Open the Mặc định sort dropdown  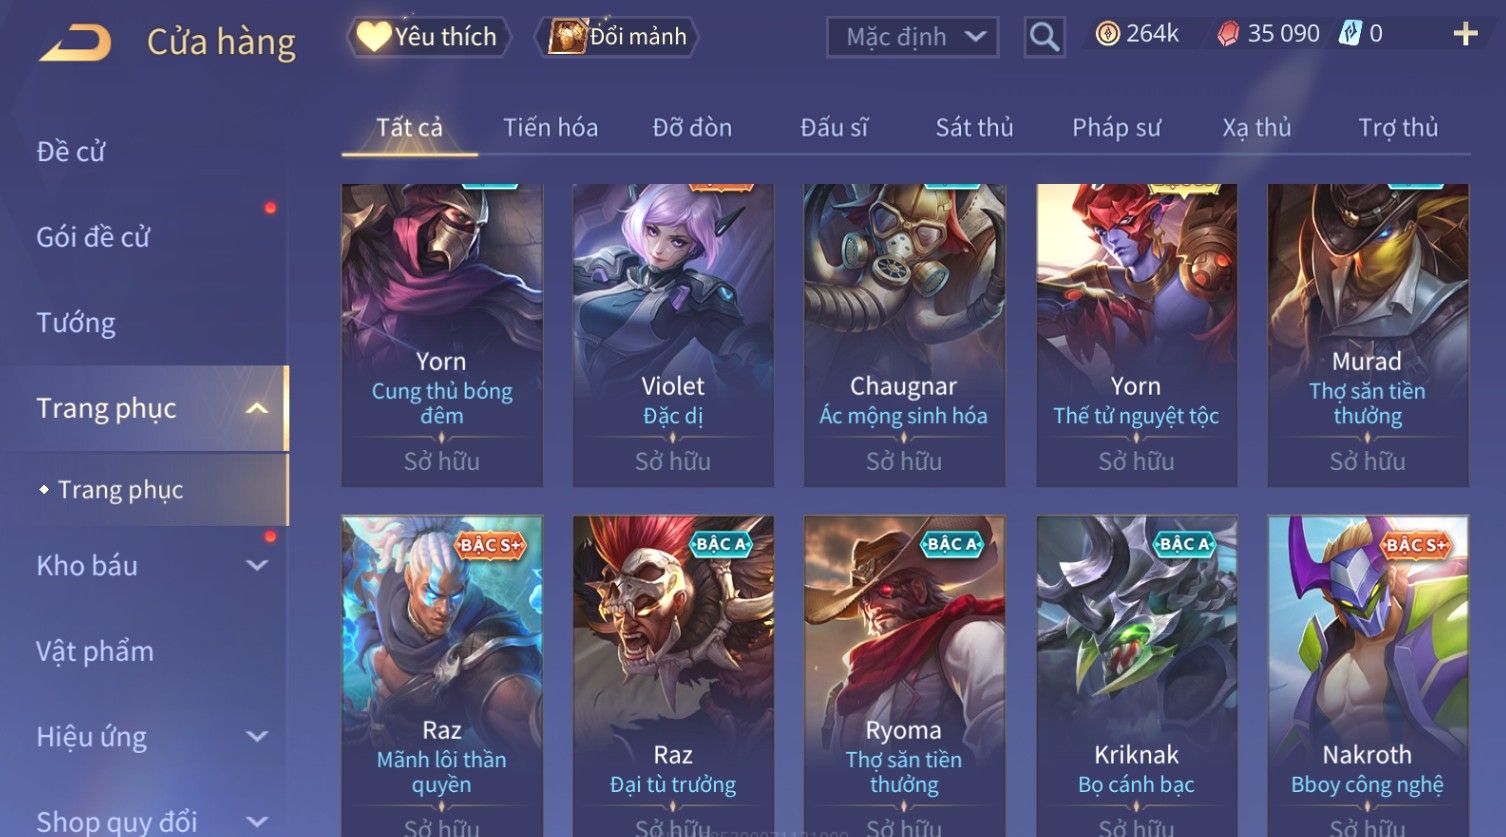[912, 37]
